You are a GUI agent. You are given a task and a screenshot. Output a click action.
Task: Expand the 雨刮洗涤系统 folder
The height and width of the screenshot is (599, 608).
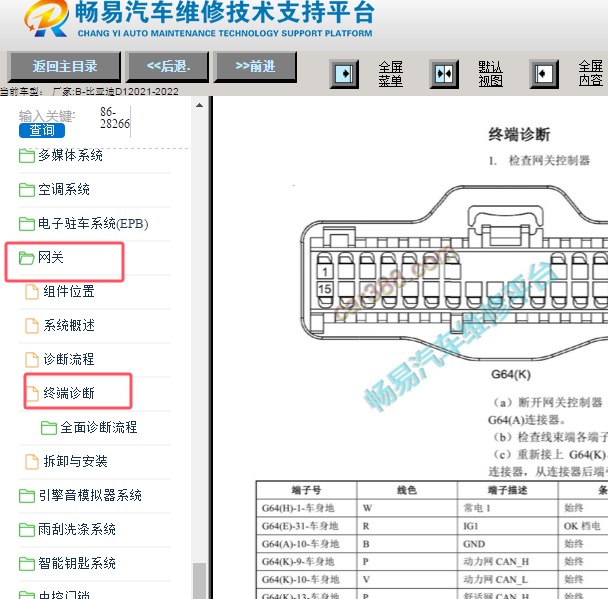[x=67, y=529]
